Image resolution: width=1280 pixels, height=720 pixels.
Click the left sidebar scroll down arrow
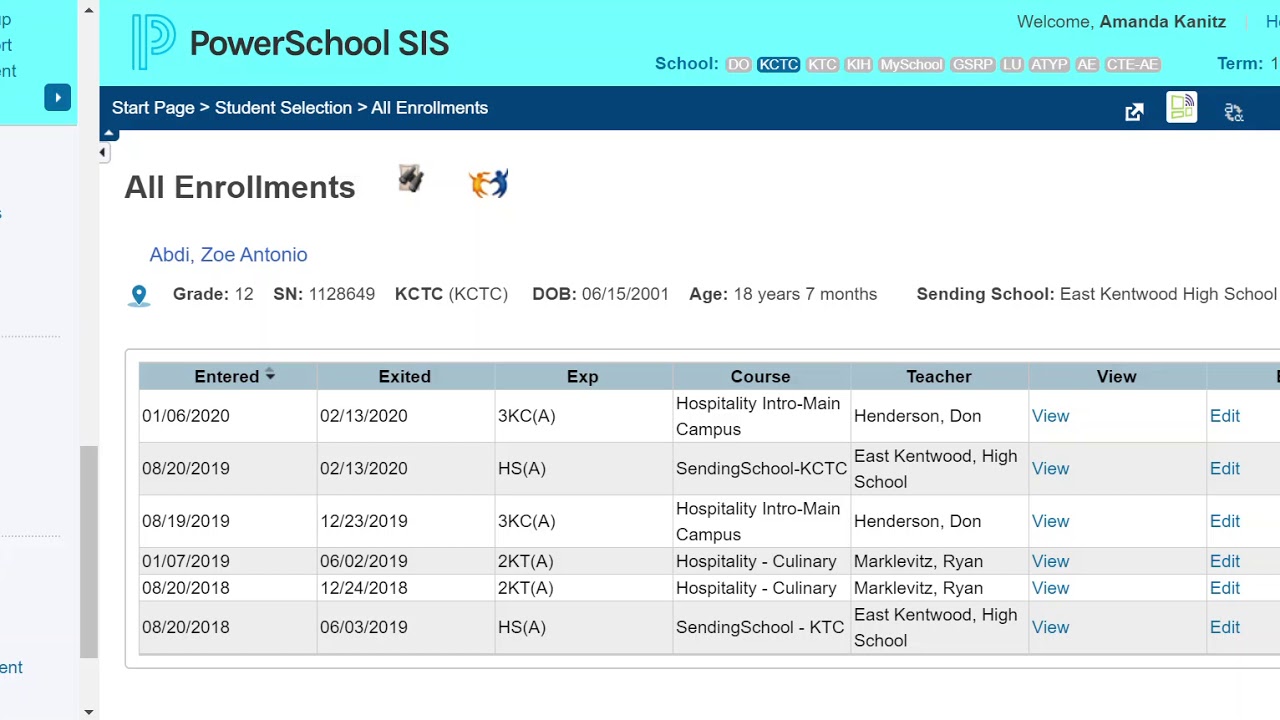tap(88, 711)
